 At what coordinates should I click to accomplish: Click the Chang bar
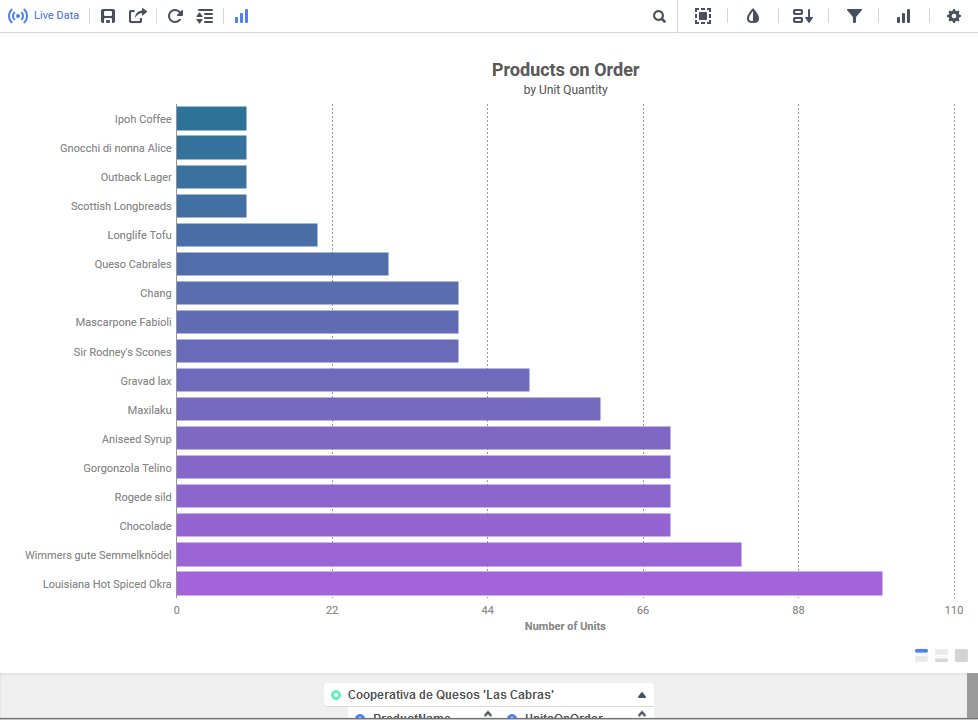[317, 293]
